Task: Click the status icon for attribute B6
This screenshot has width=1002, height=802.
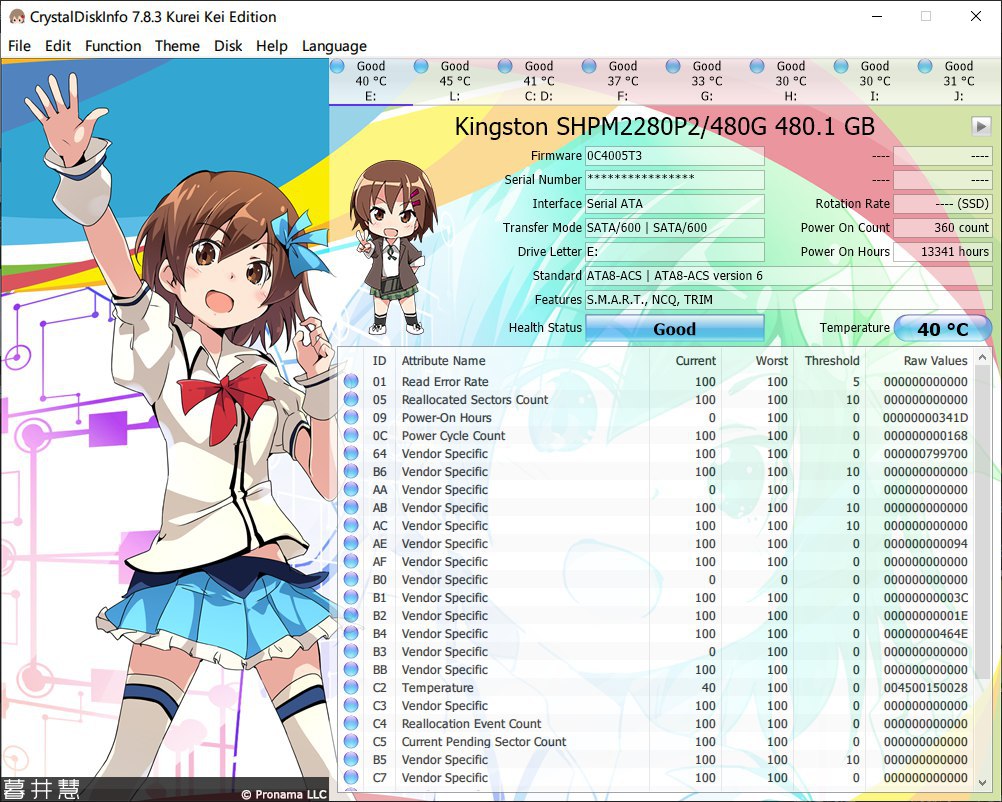Action: click(x=351, y=472)
